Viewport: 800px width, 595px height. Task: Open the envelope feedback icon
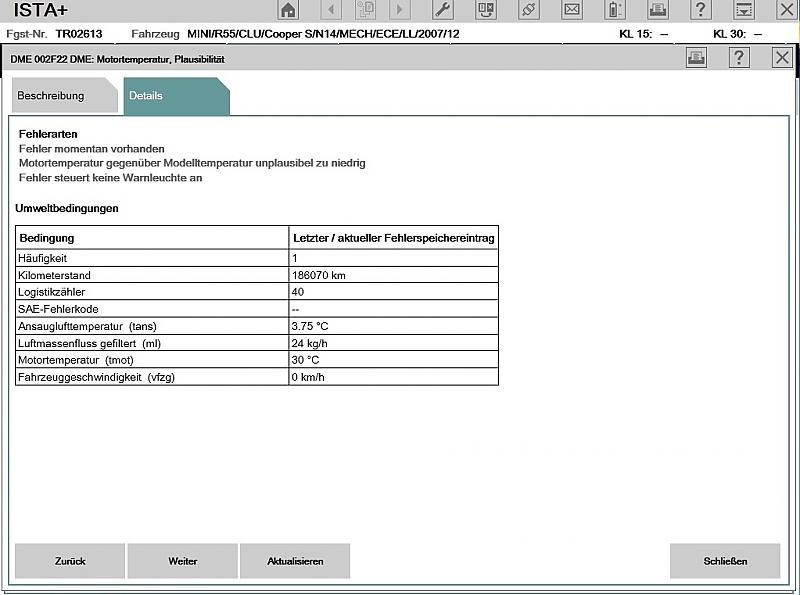click(572, 11)
